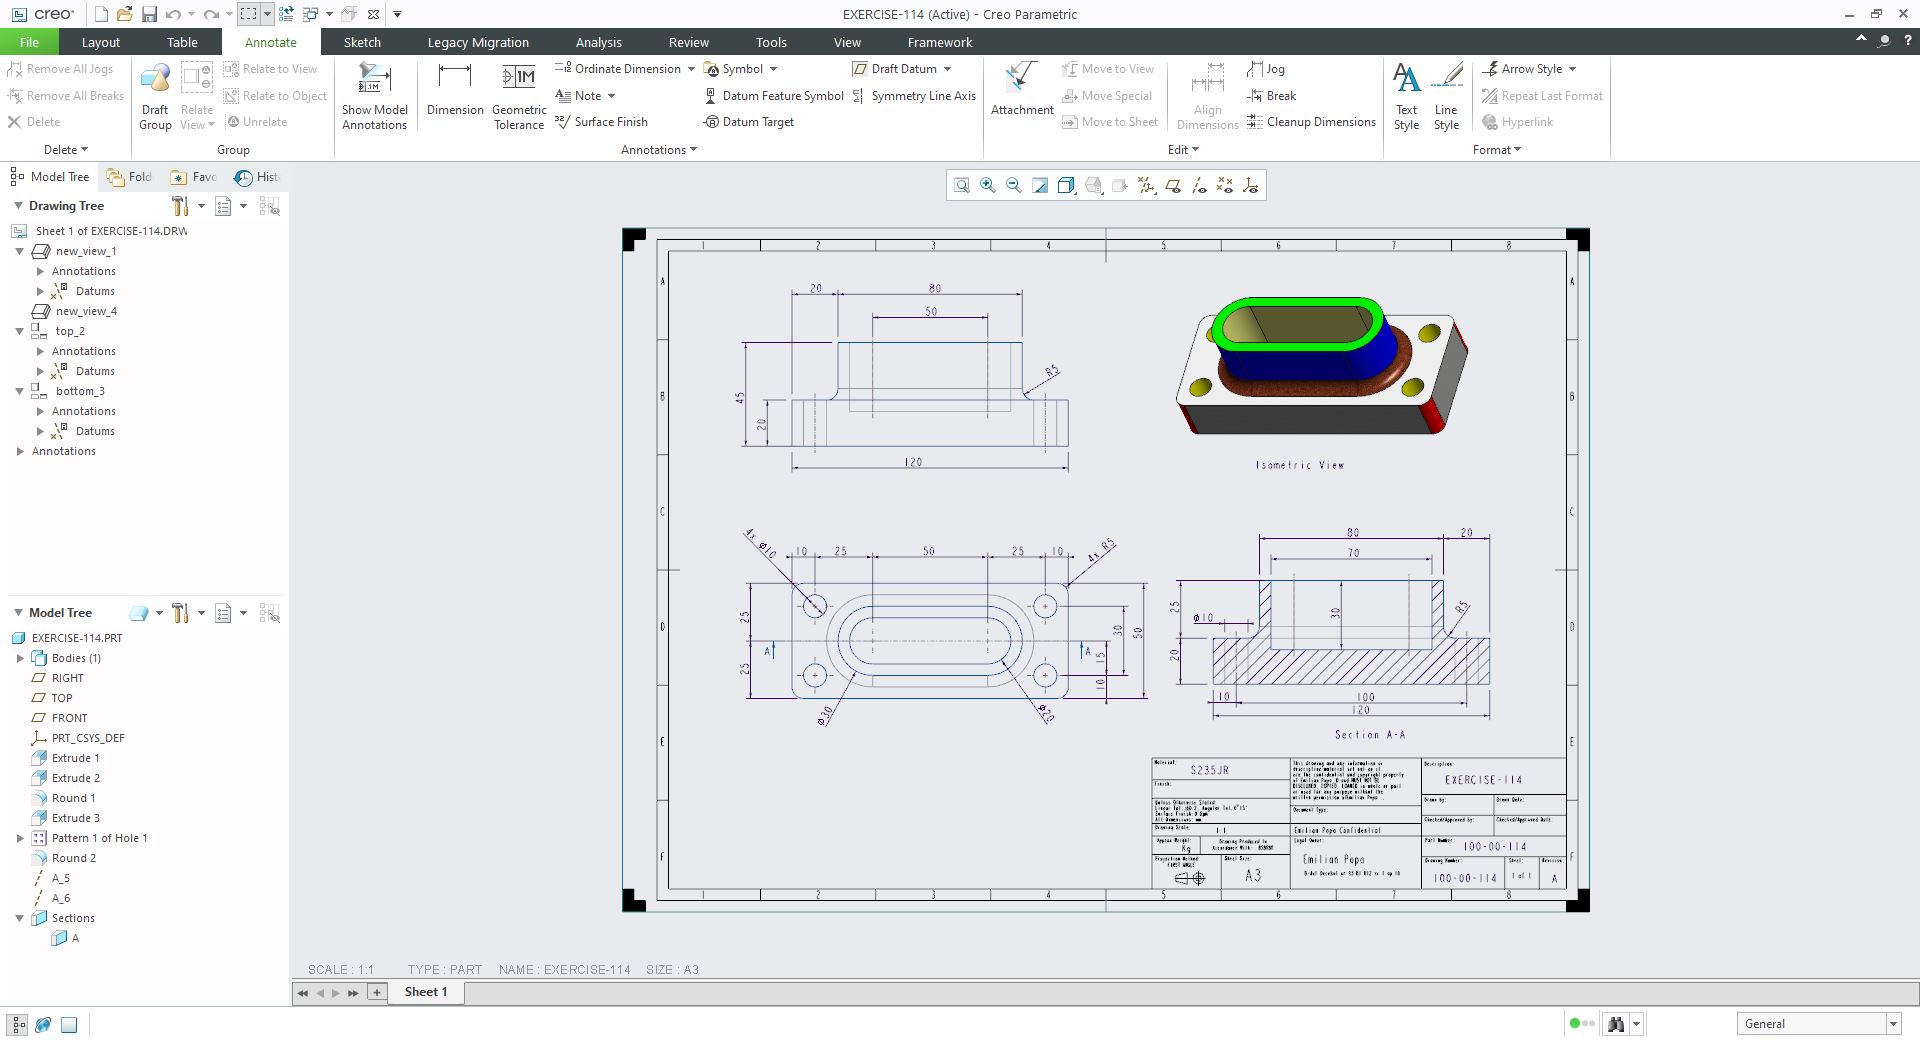Switch to the Framework ribbon tab
Screen dimensions: 1920x1040
[939, 42]
